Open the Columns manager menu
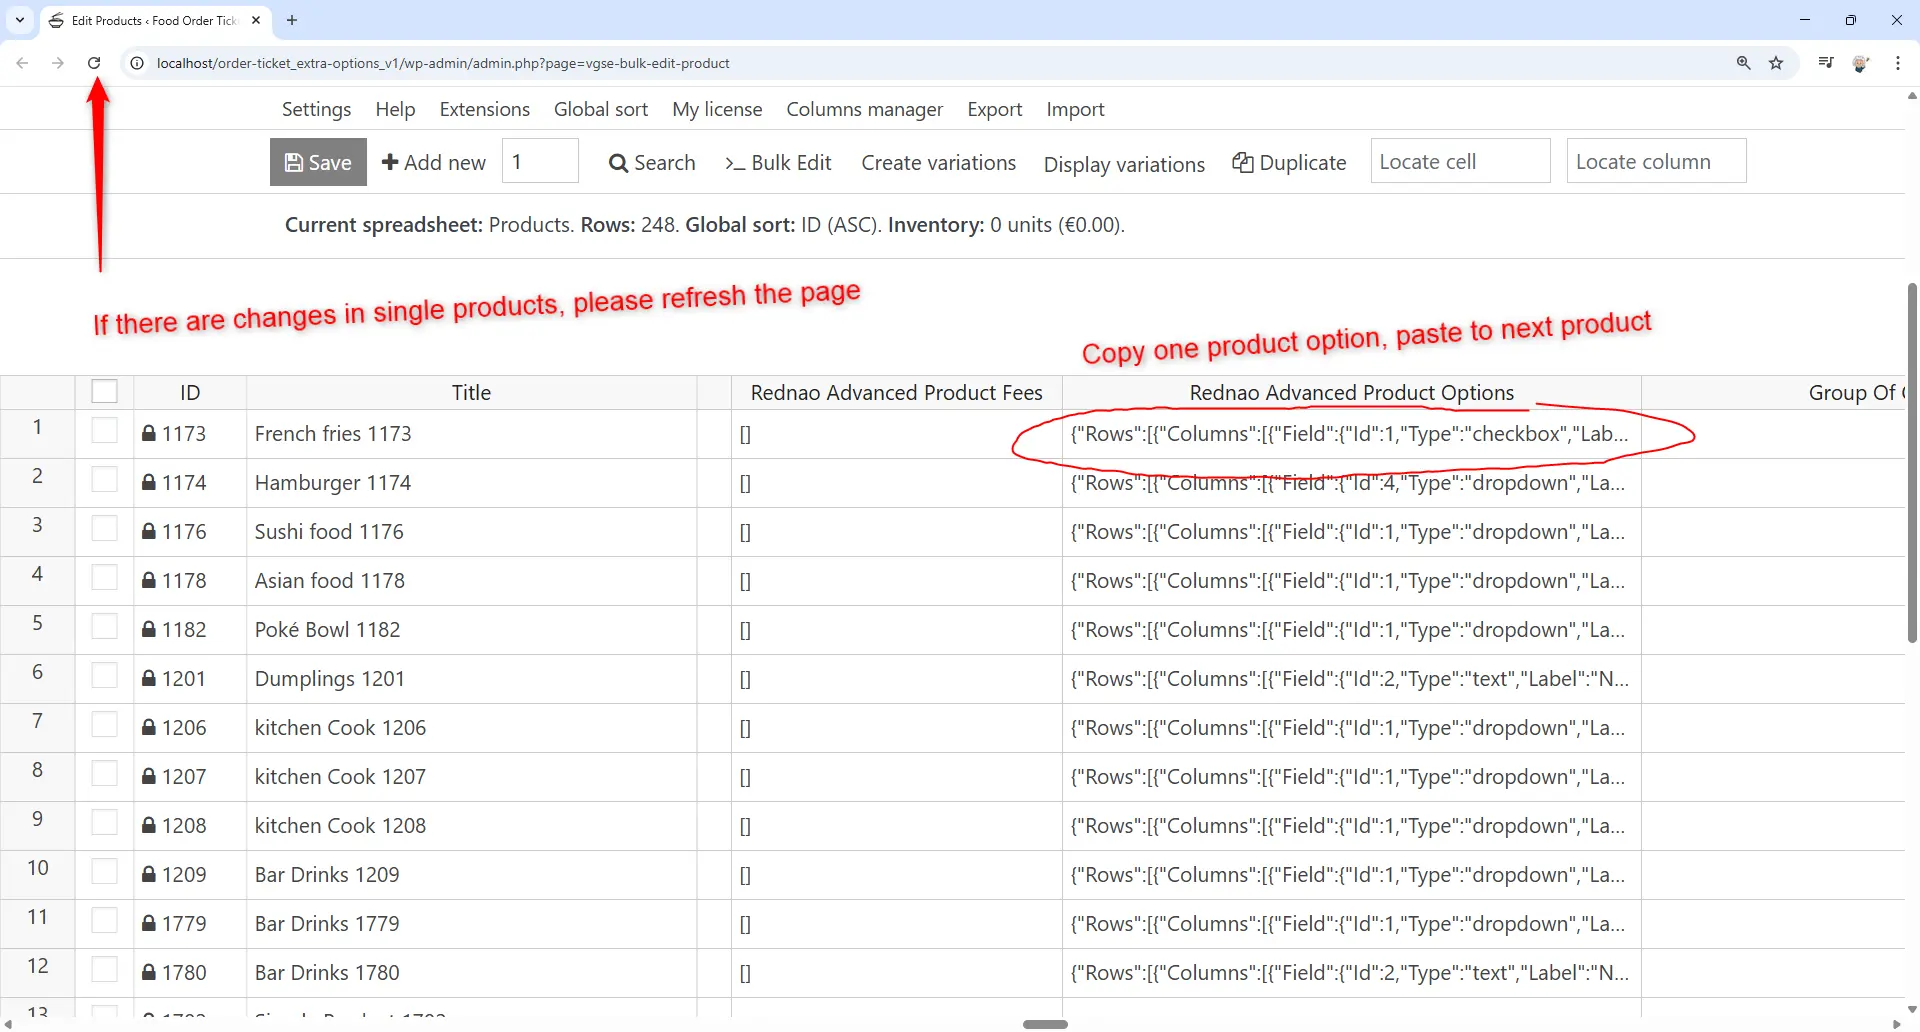 pos(864,109)
